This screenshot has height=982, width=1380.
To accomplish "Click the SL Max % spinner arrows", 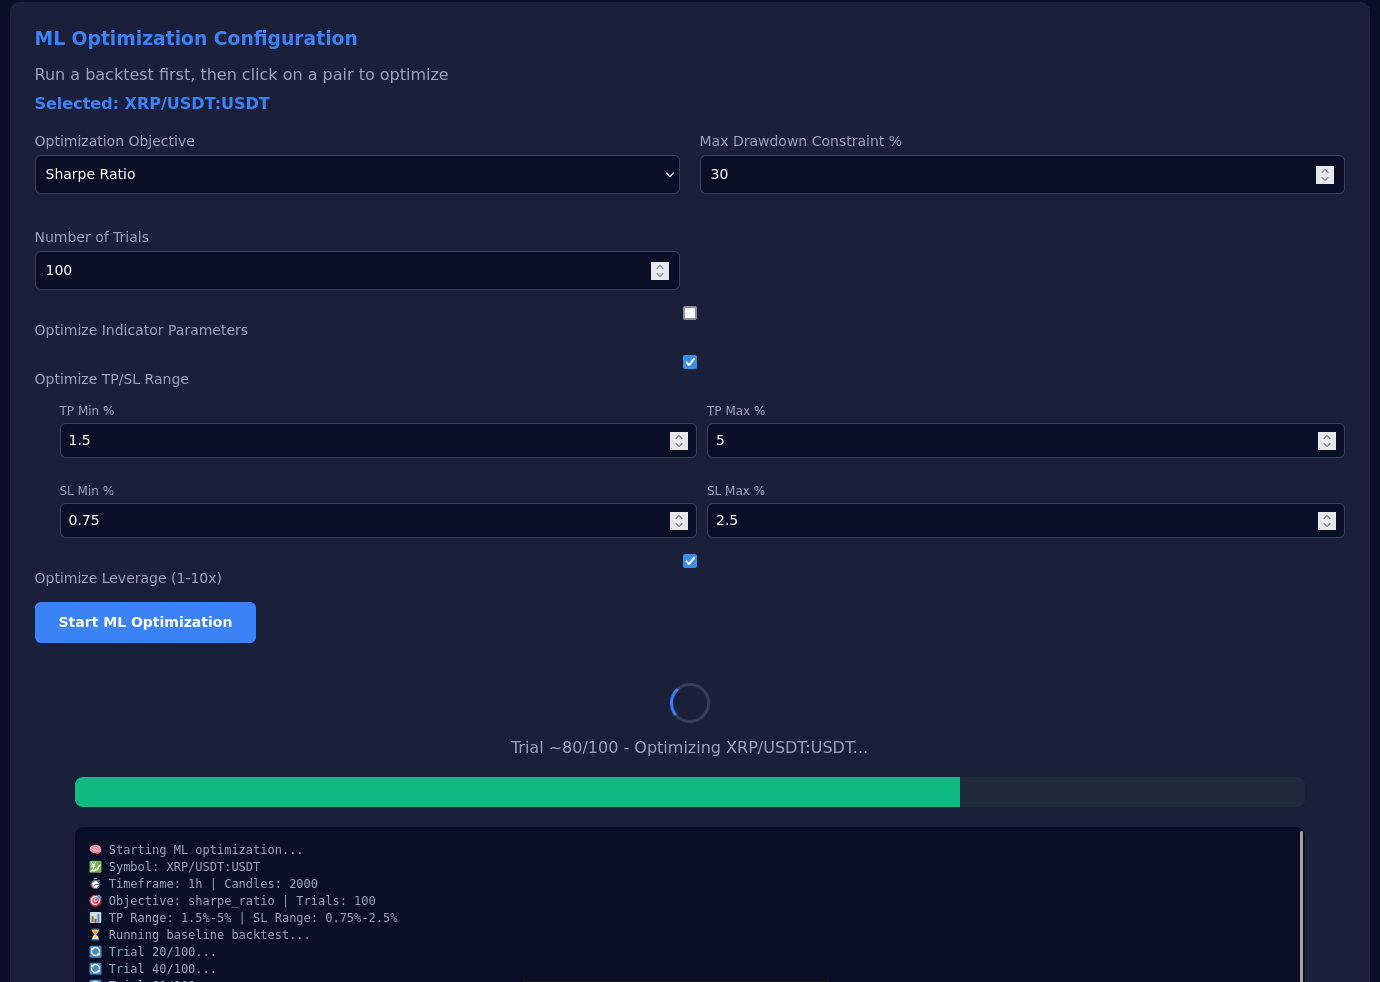I will pyautogui.click(x=1326, y=521).
